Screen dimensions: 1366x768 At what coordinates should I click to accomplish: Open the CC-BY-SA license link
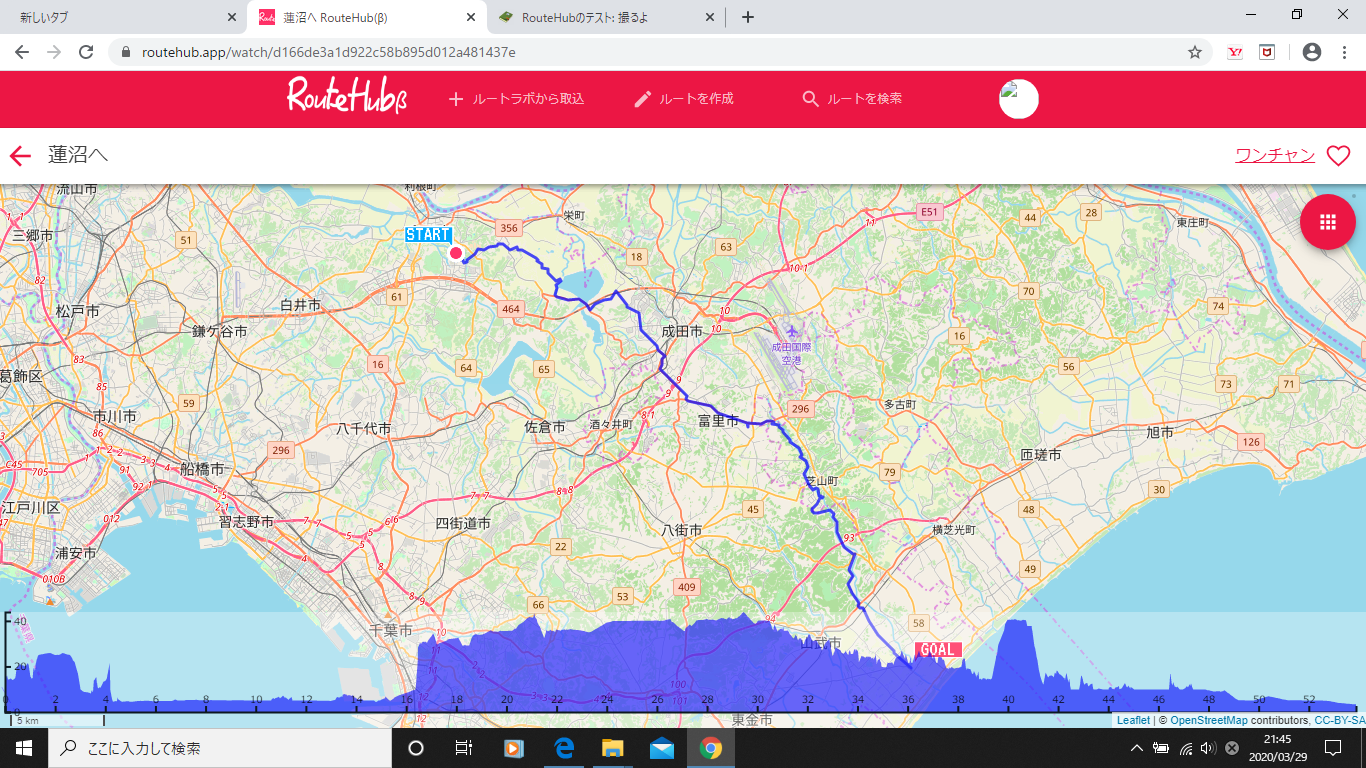[x=1338, y=720]
